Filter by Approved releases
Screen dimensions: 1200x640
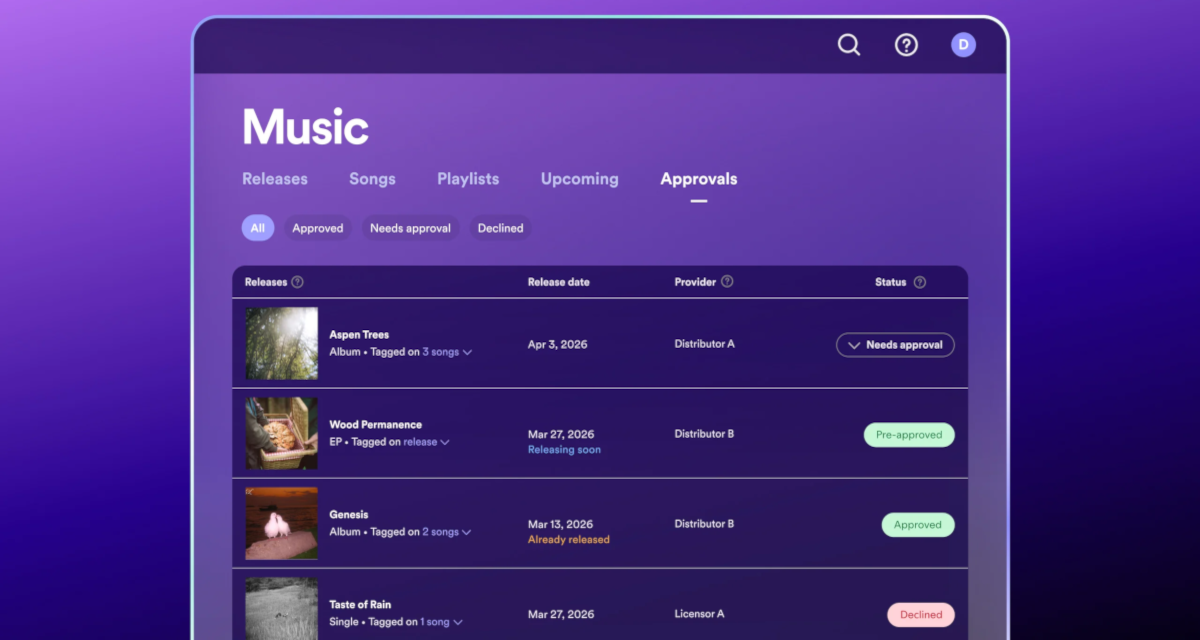pyautogui.click(x=317, y=228)
